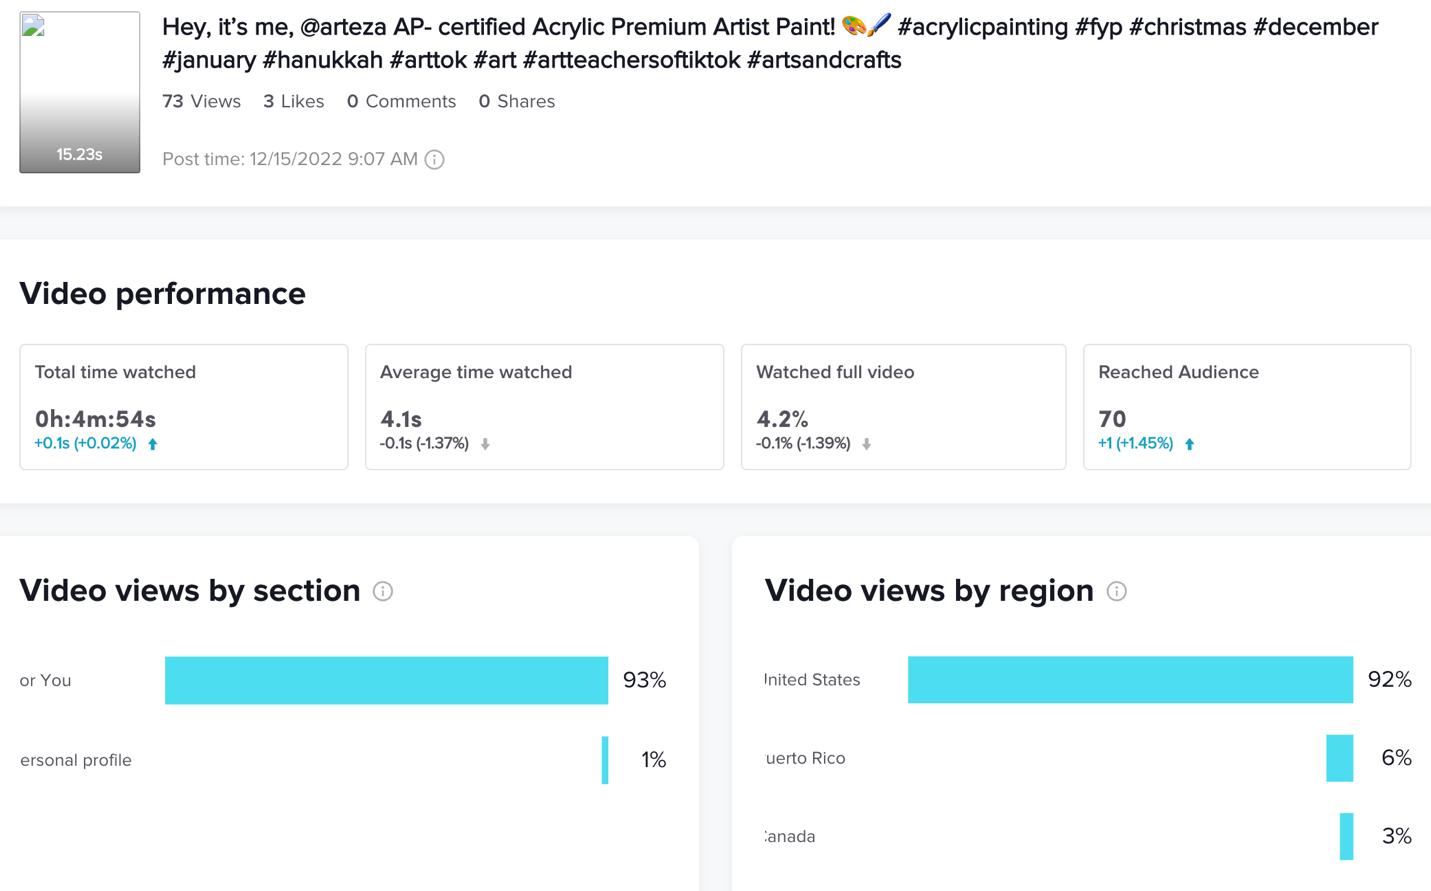Click info icon next to Video views by region
This screenshot has height=891, width=1431.
(1117, 591)
